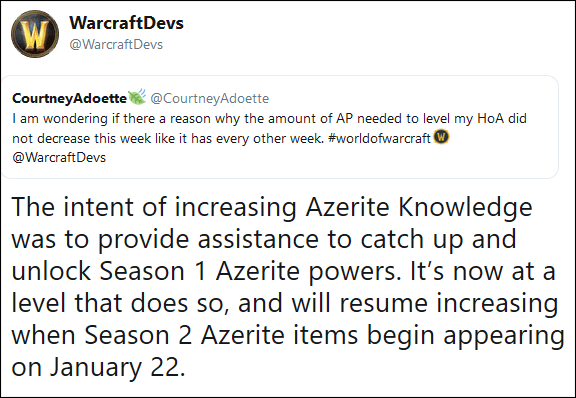The image size is (576, 398).
Task: Click the green leaf emoji beside CourtneyAdoette
Action: 137,97
